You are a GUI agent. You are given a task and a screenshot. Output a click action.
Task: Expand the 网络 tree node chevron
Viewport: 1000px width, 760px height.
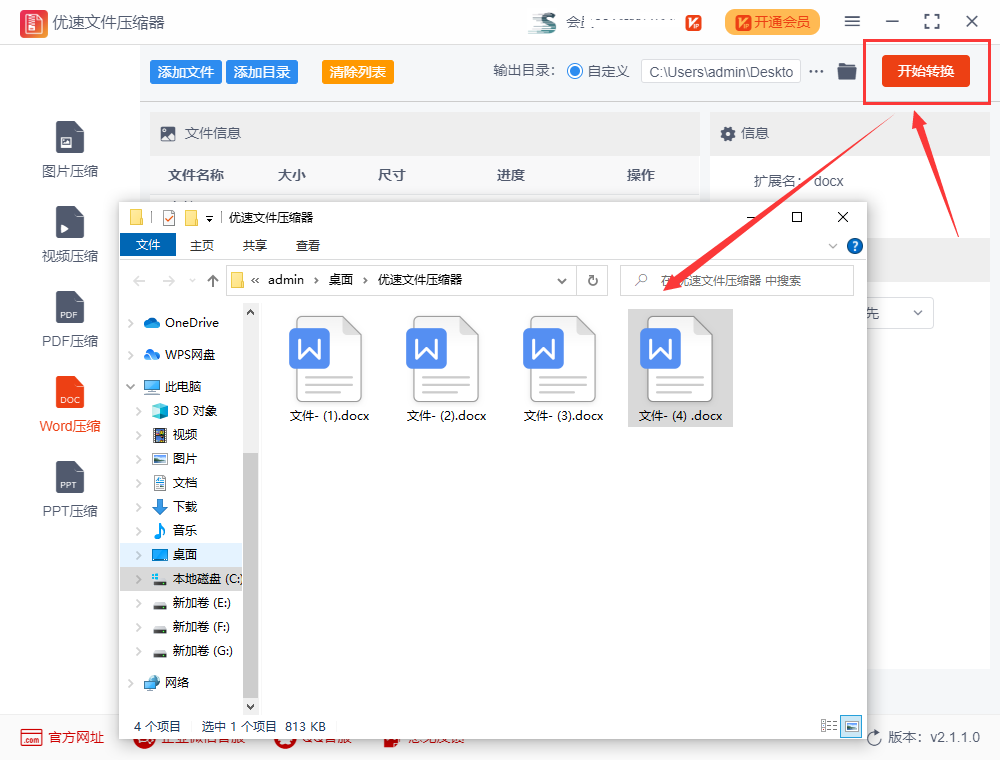(x=131, y=683)
